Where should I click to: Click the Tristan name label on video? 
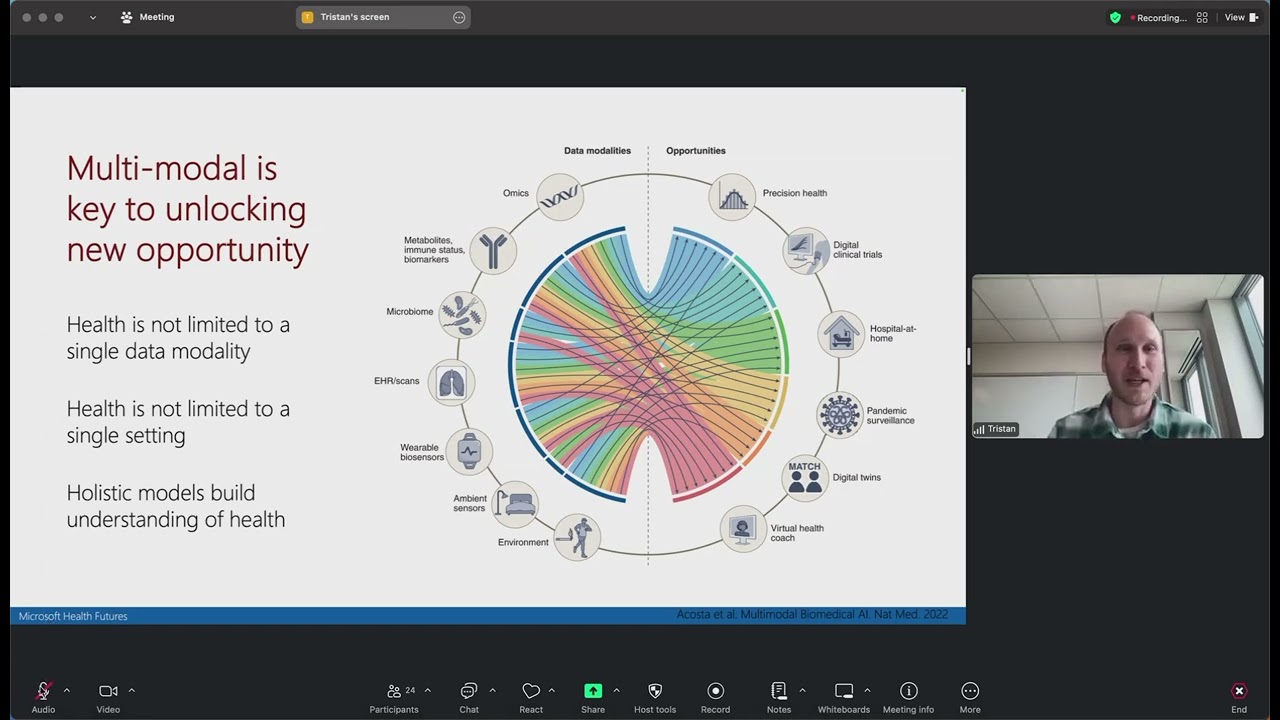(x=995, y=429)
